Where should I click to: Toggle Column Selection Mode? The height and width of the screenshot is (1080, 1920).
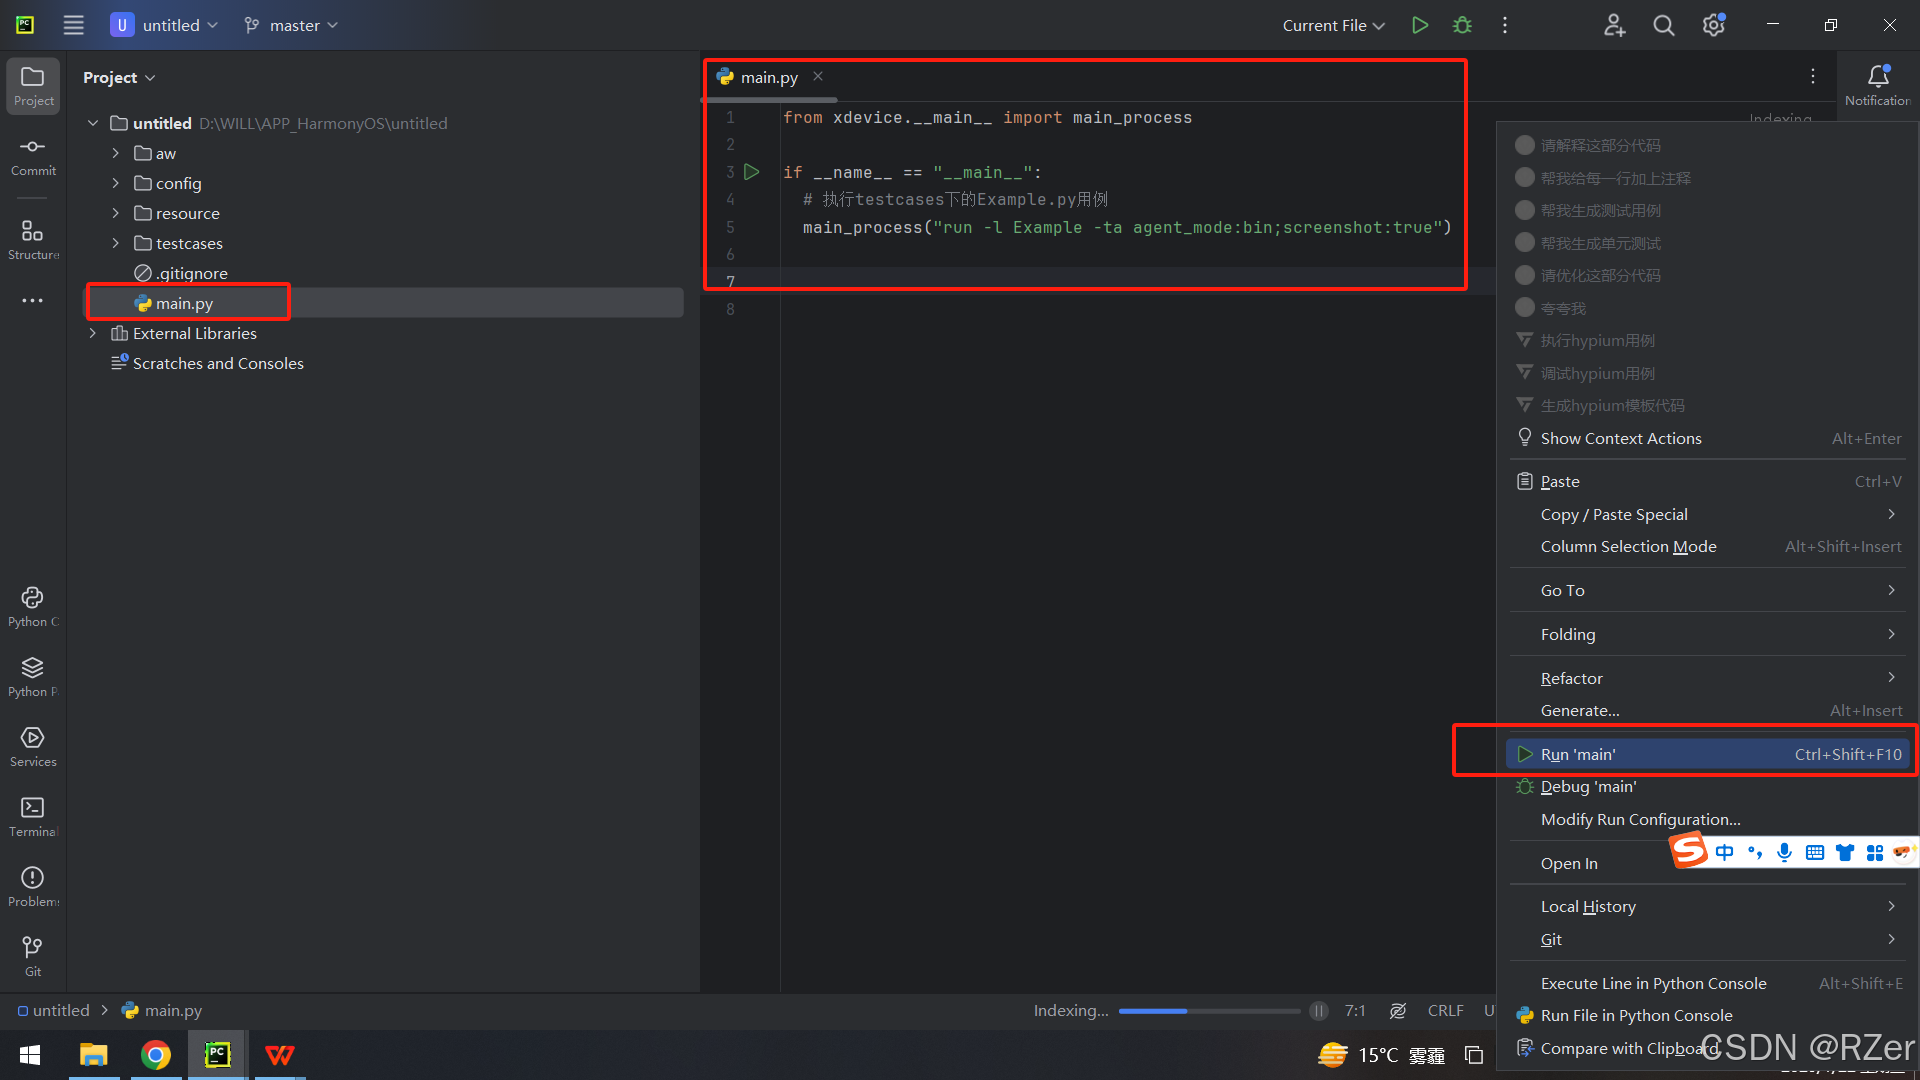1707,546
